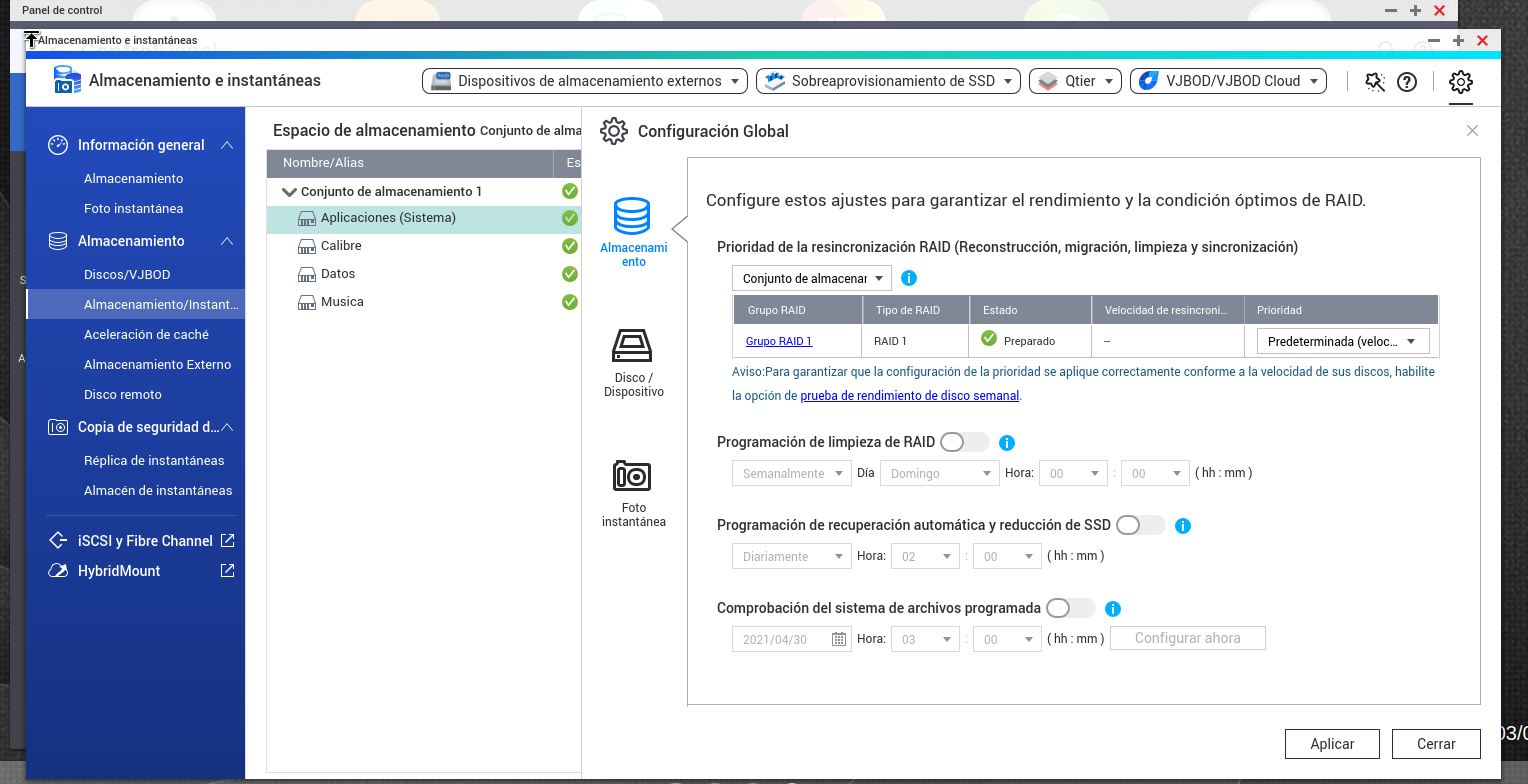Viewport: 1528px width, 784px height.
Task: Click the help question mark icon
Action: (x=1407, y=82)
